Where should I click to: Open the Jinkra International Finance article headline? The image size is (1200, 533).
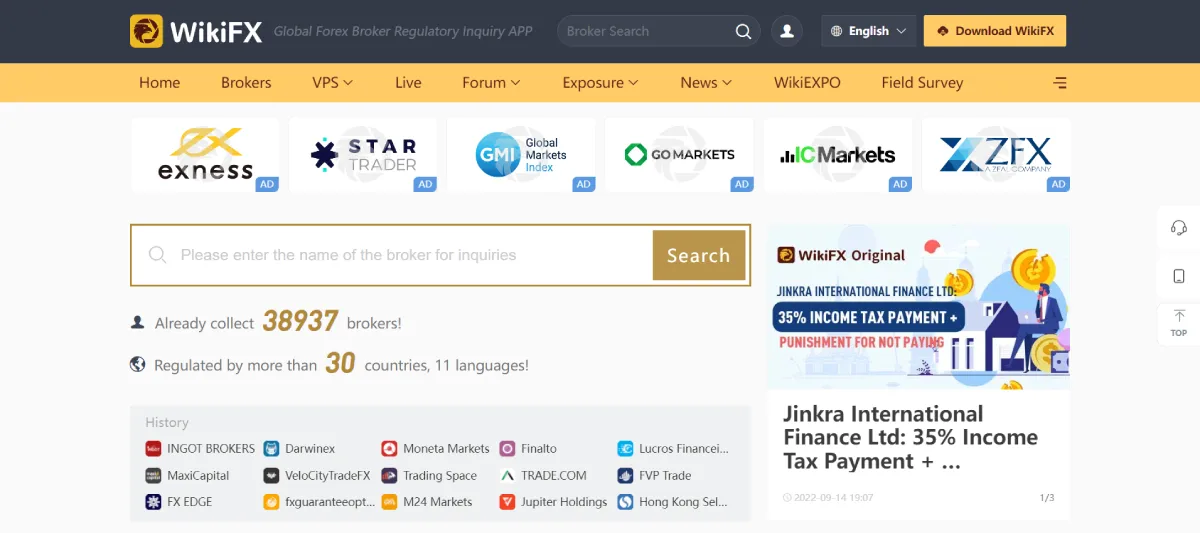911,437
